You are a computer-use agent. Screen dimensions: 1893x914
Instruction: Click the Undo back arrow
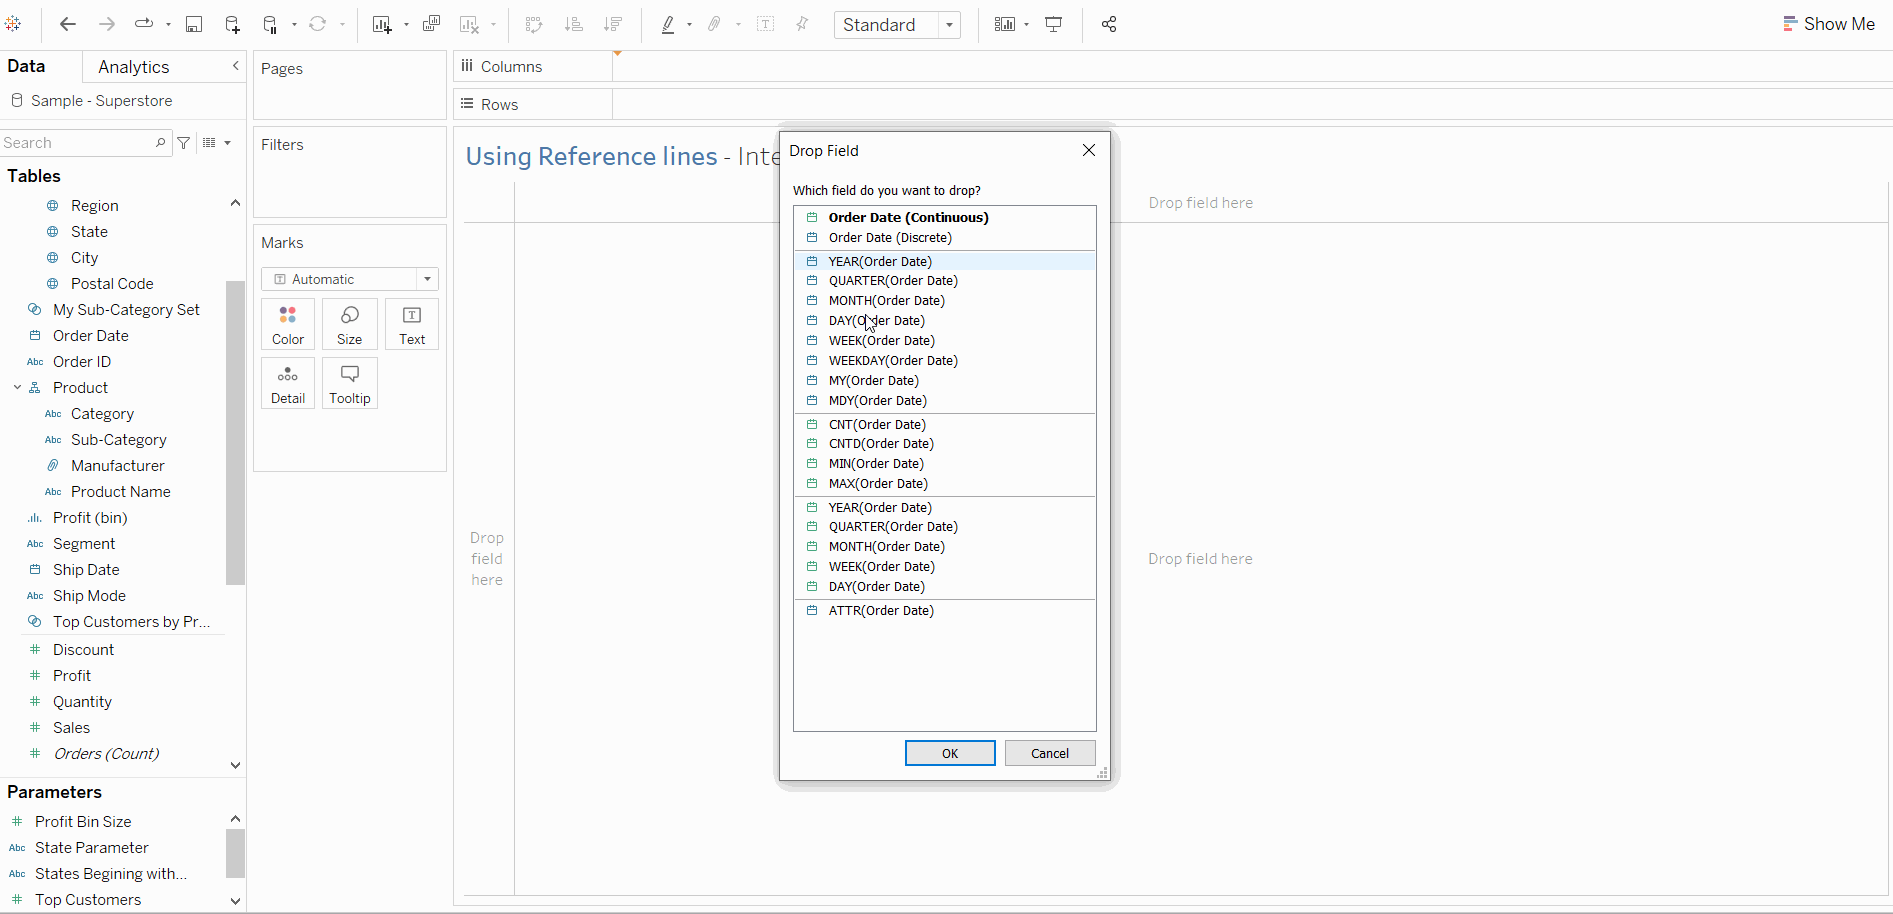click(68, 25)
